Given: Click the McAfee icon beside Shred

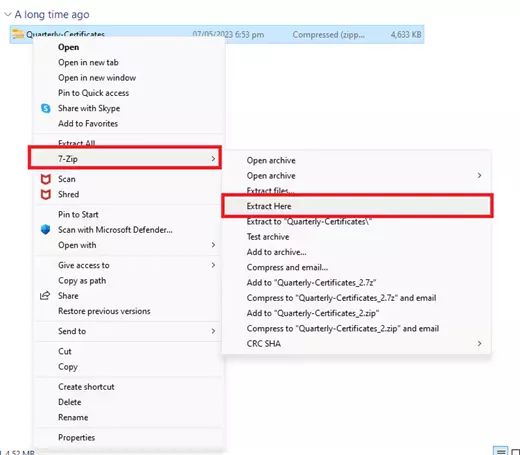Looking at the screenshot, I should (x=46, y=194).
